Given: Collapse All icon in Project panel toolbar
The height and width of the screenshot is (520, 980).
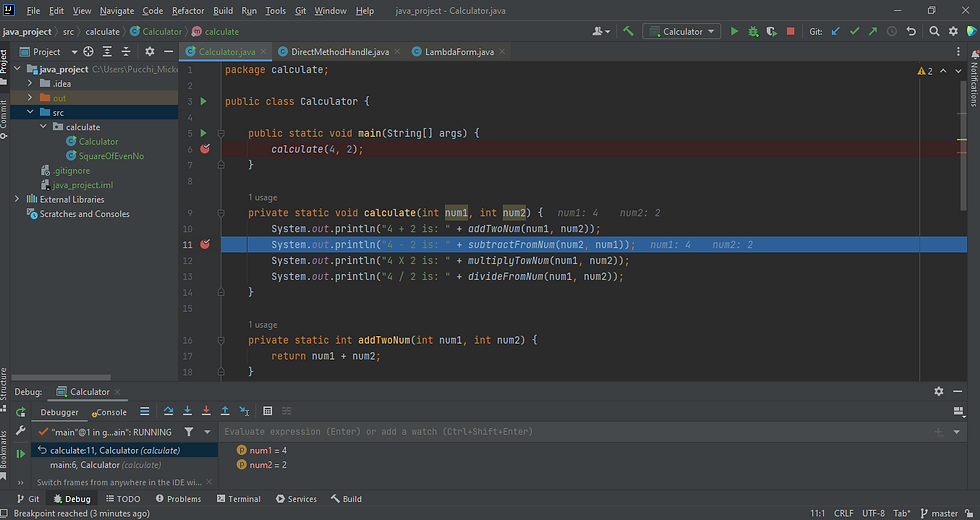Looking at the screenshot, I should tap(126, 51).
